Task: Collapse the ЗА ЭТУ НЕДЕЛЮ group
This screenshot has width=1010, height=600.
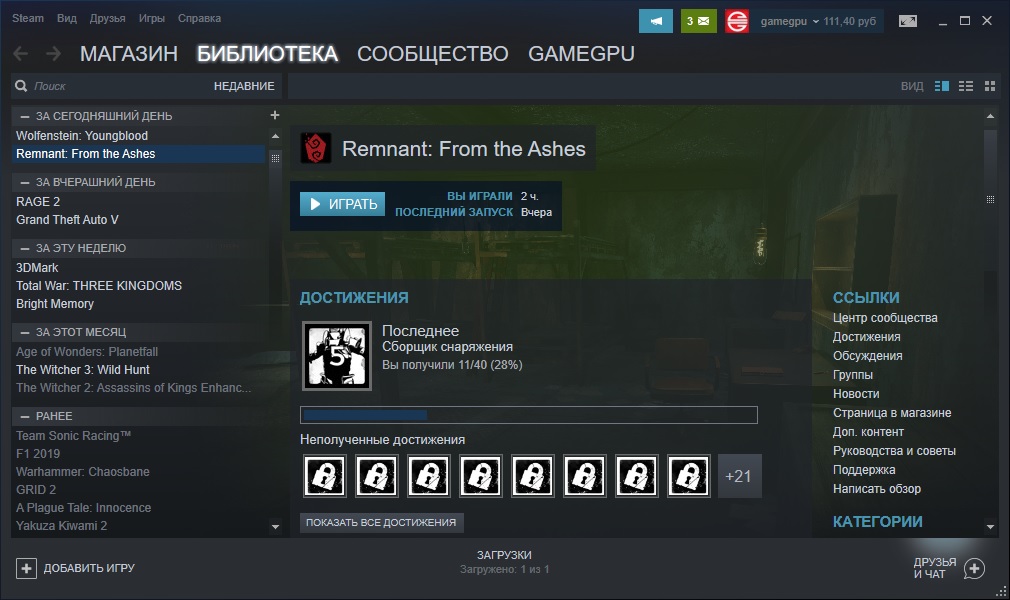Action: 25,249
